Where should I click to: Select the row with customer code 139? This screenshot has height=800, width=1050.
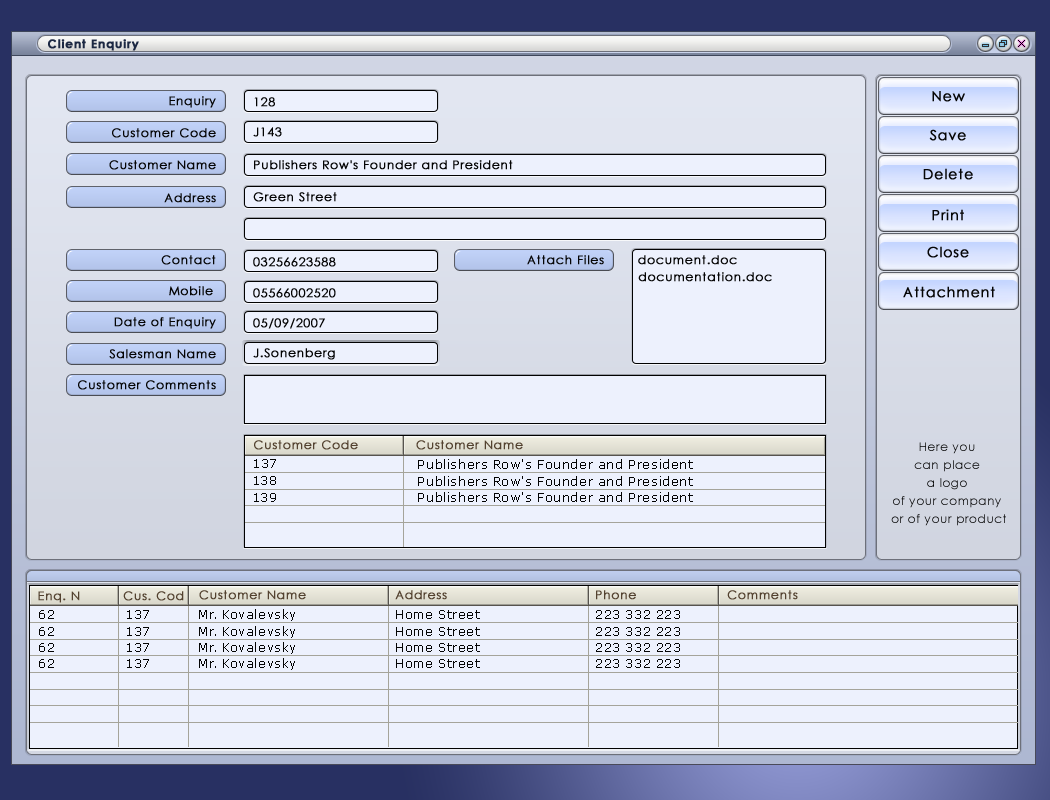[320, 497]
